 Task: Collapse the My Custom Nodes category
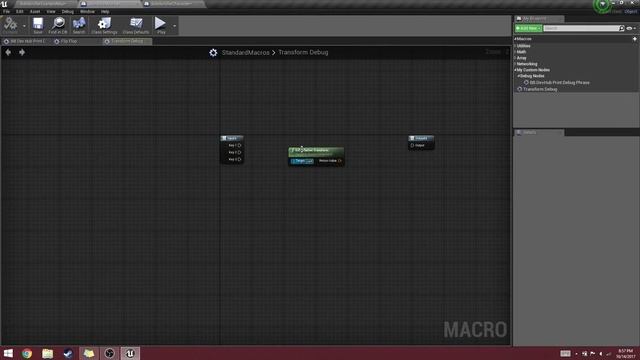(516, 70)
